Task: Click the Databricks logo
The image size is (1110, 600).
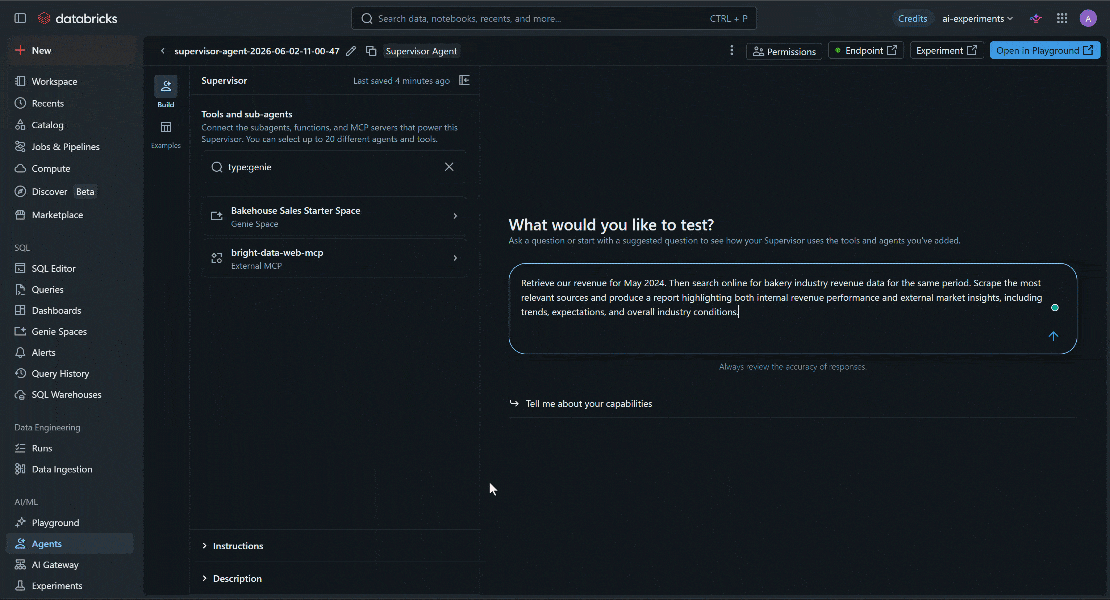Action: pos(78,18)
